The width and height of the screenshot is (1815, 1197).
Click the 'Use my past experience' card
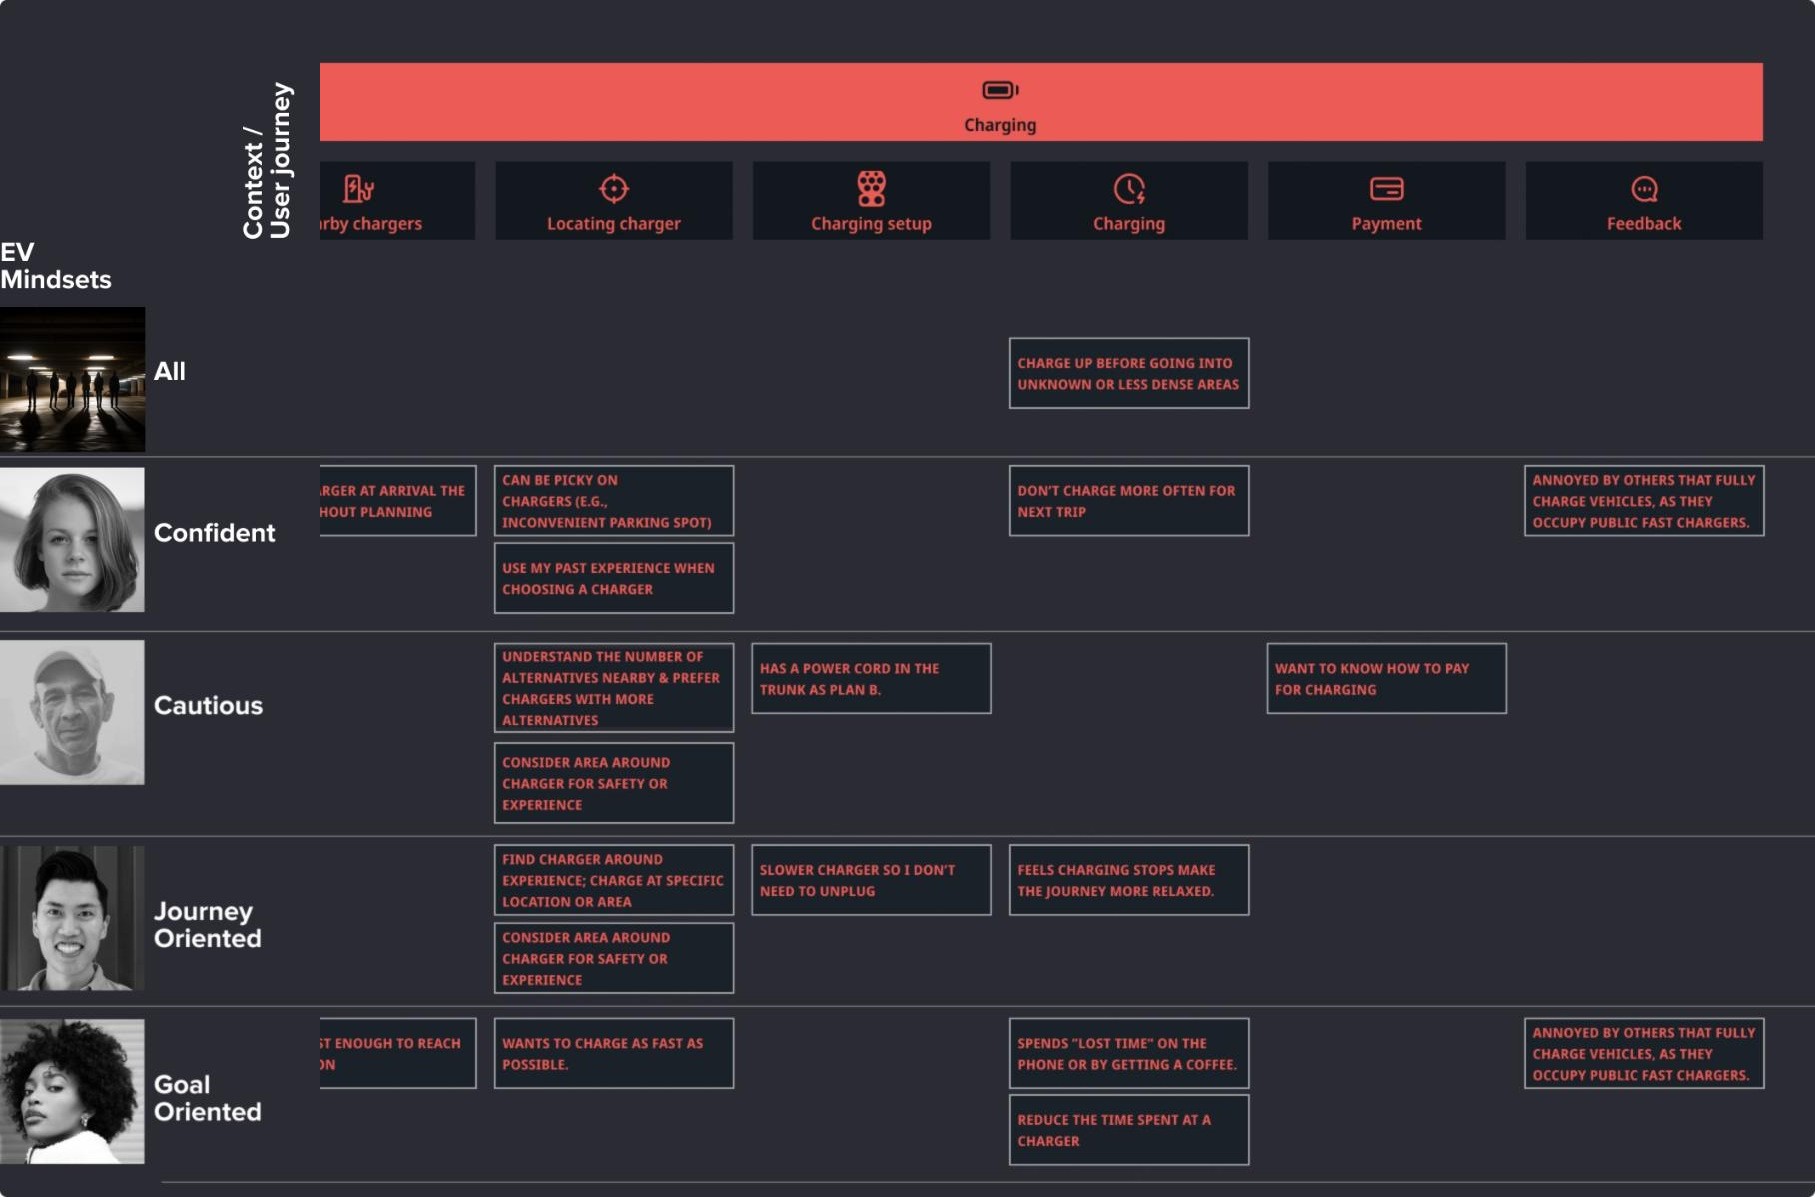tap(614, 578)
